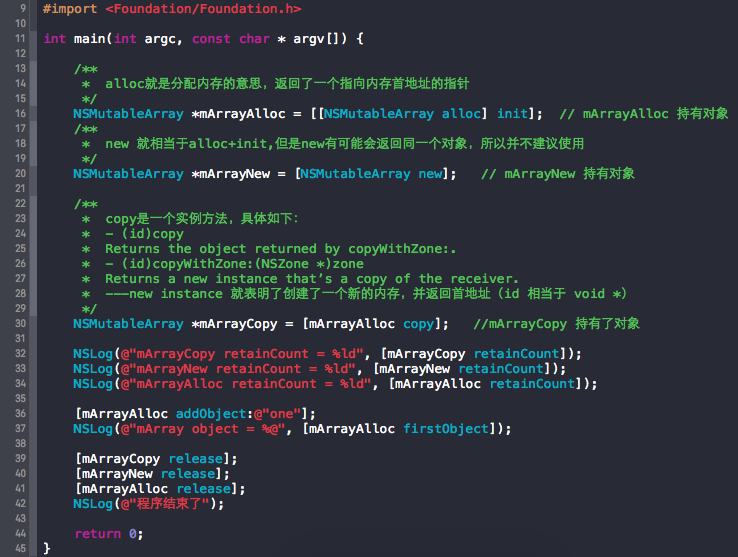Image resolution: width=738 pixels, height=557 pixels.
Task: Click the closing brace on line 45
Action: (x=46, y=548)
